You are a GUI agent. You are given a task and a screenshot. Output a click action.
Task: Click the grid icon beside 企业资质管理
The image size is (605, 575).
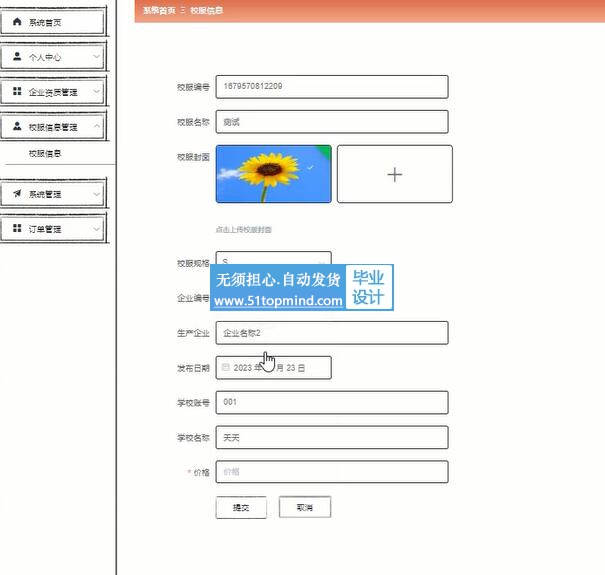[x=17, y=91]
